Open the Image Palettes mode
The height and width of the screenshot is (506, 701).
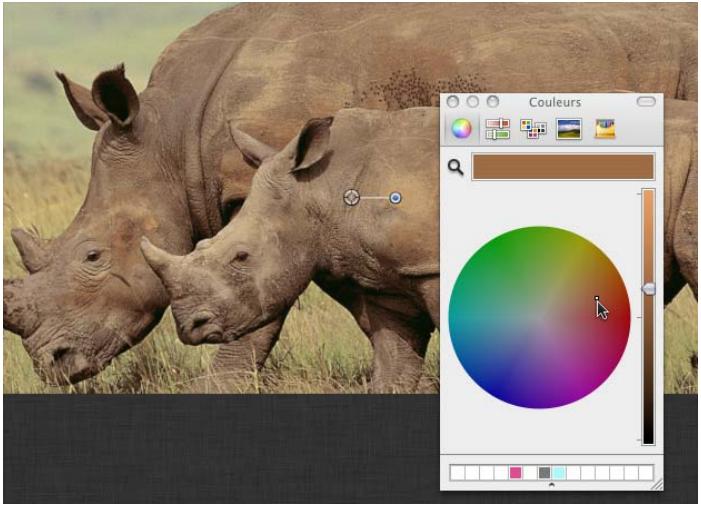click(x=569, y=129)
